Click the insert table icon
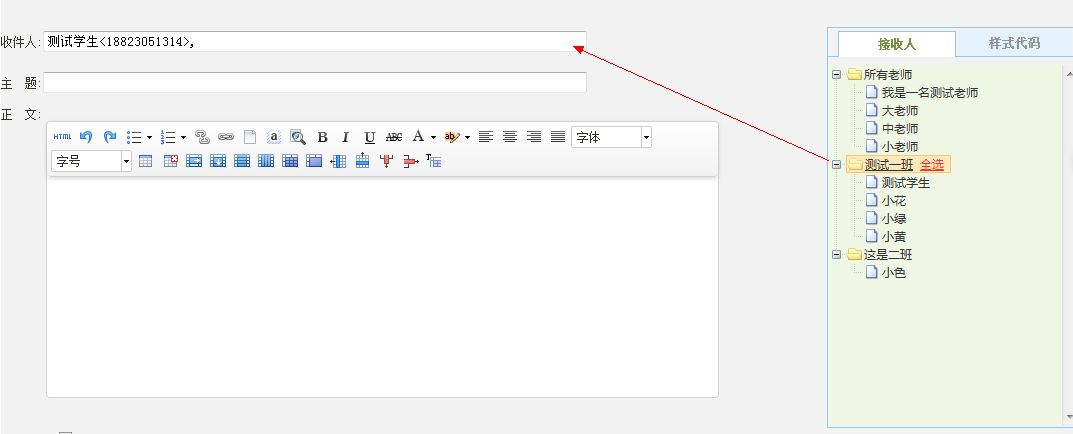The height and width of the screenshot is (434, 1073). point(146,161)
